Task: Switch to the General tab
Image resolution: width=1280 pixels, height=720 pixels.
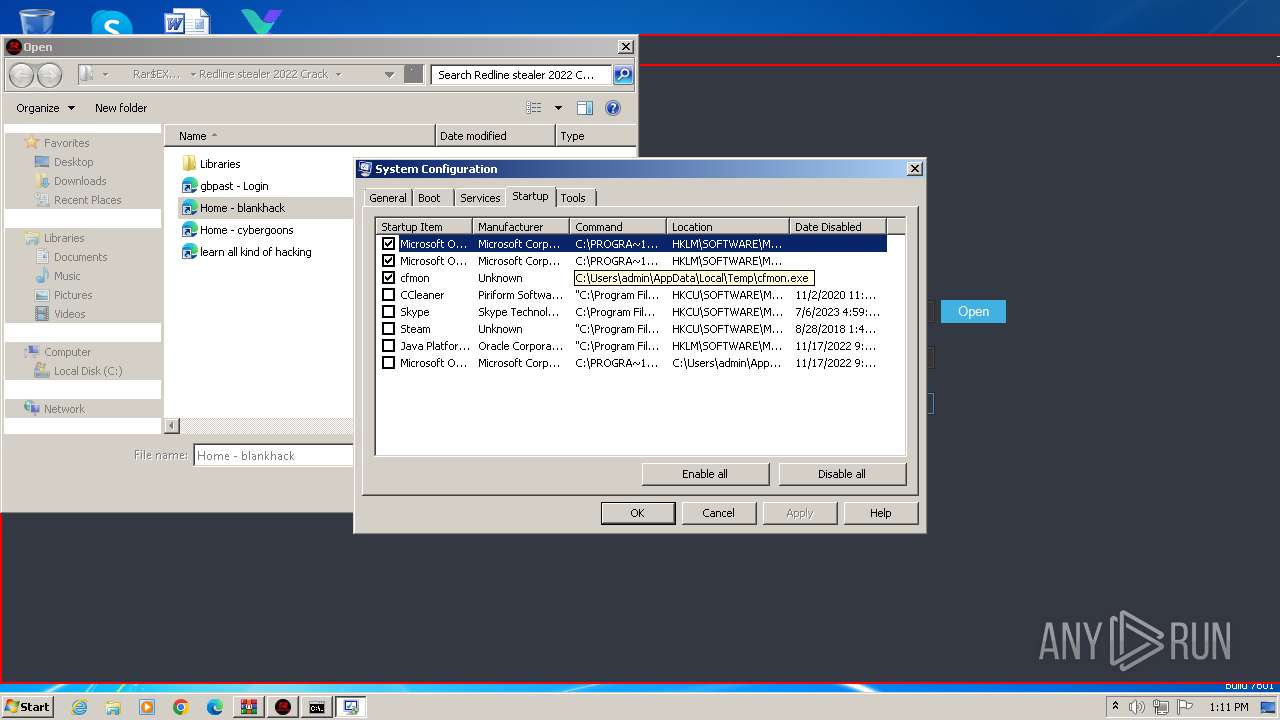Action: click(x=388, y=198)
